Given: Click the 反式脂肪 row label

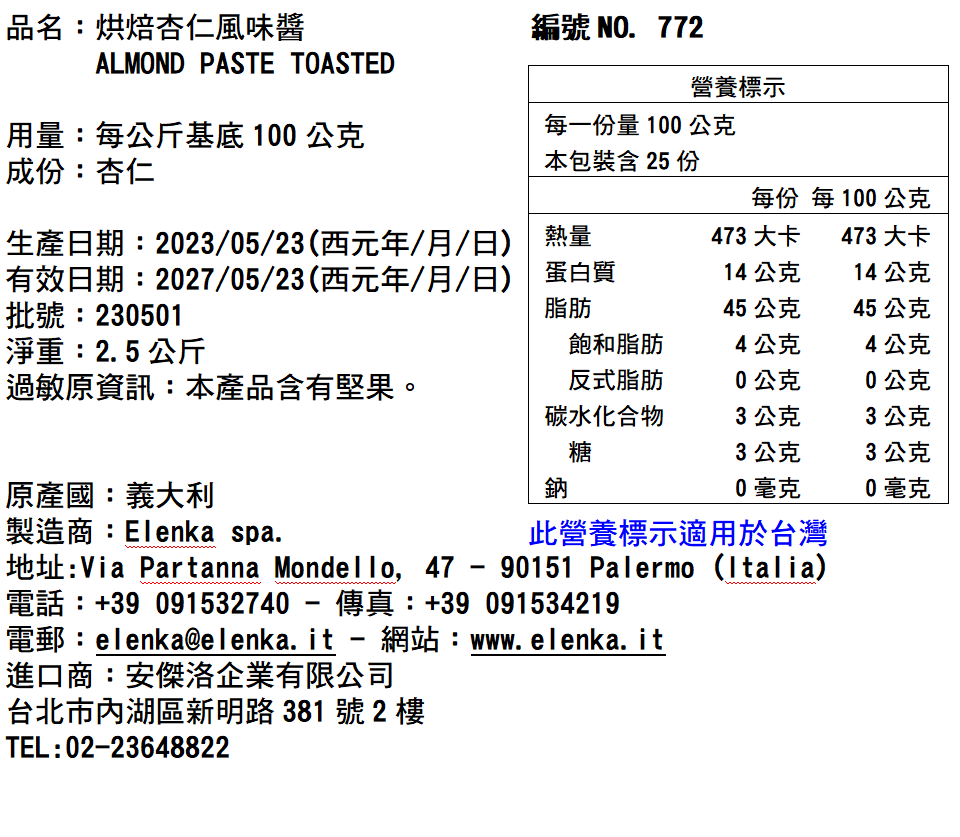Looking at the screenshot, I should [616, 380].
